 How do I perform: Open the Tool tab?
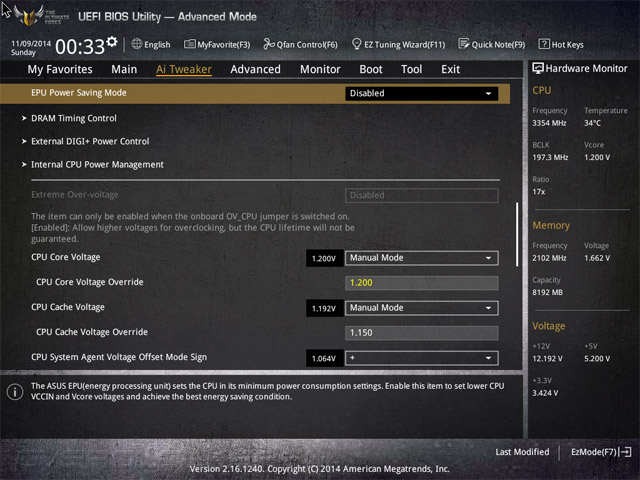(x=411, y=69)
